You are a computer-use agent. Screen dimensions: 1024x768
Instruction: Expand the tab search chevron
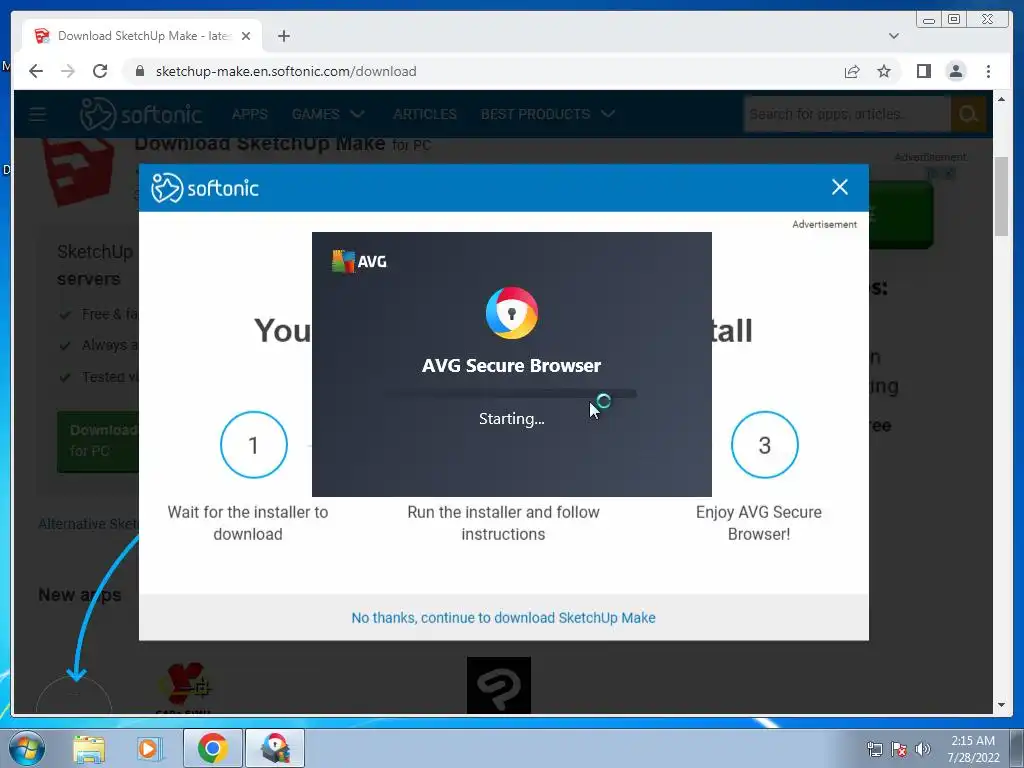tap(893, 36)
